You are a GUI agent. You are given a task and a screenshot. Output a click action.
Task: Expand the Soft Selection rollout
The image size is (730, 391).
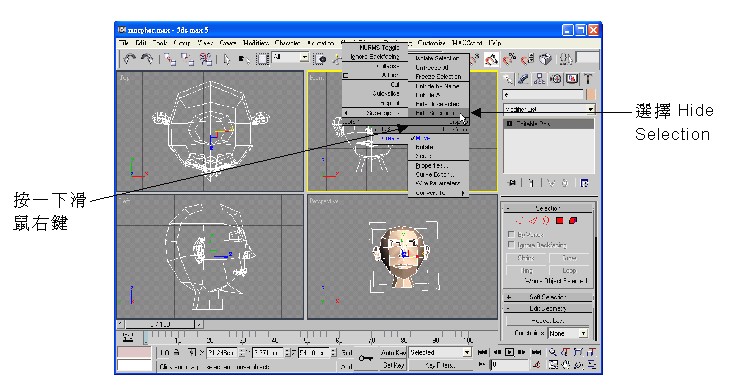tap(548, 297)
